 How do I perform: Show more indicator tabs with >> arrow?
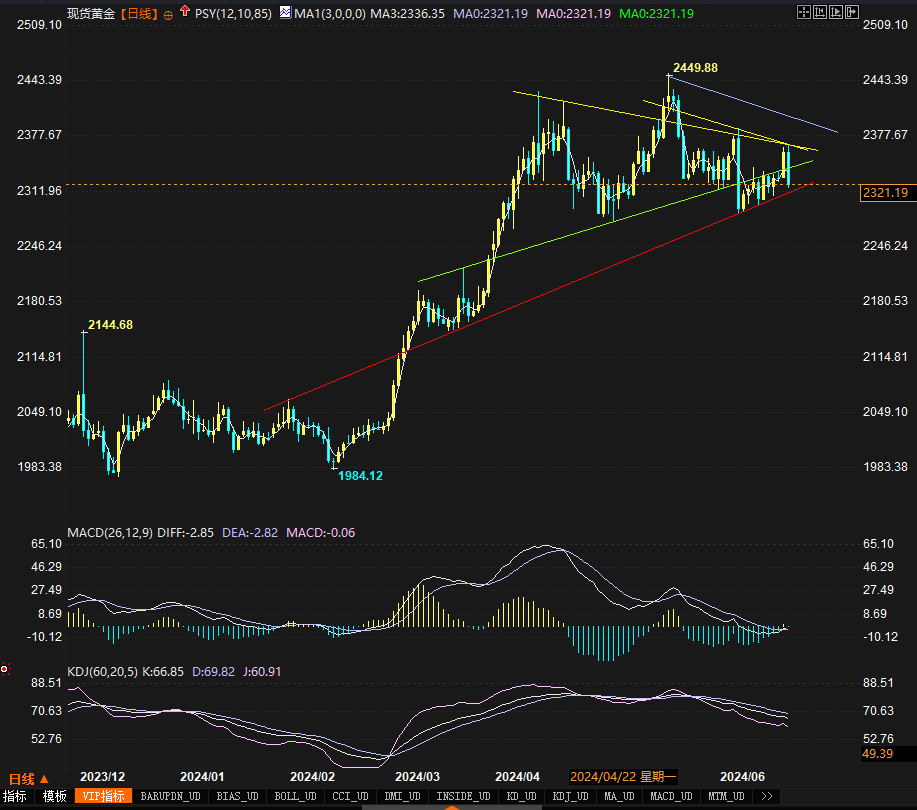767,797
